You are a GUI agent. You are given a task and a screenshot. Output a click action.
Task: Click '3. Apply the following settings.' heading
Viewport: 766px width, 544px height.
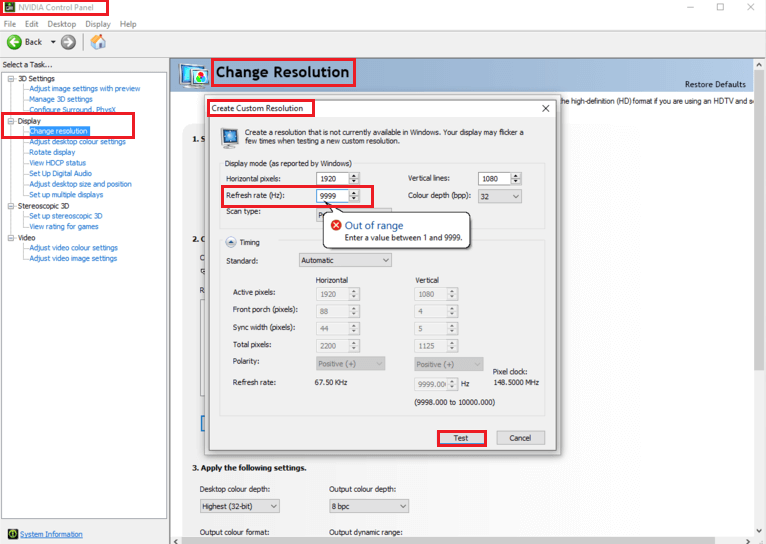click(249, 468)
